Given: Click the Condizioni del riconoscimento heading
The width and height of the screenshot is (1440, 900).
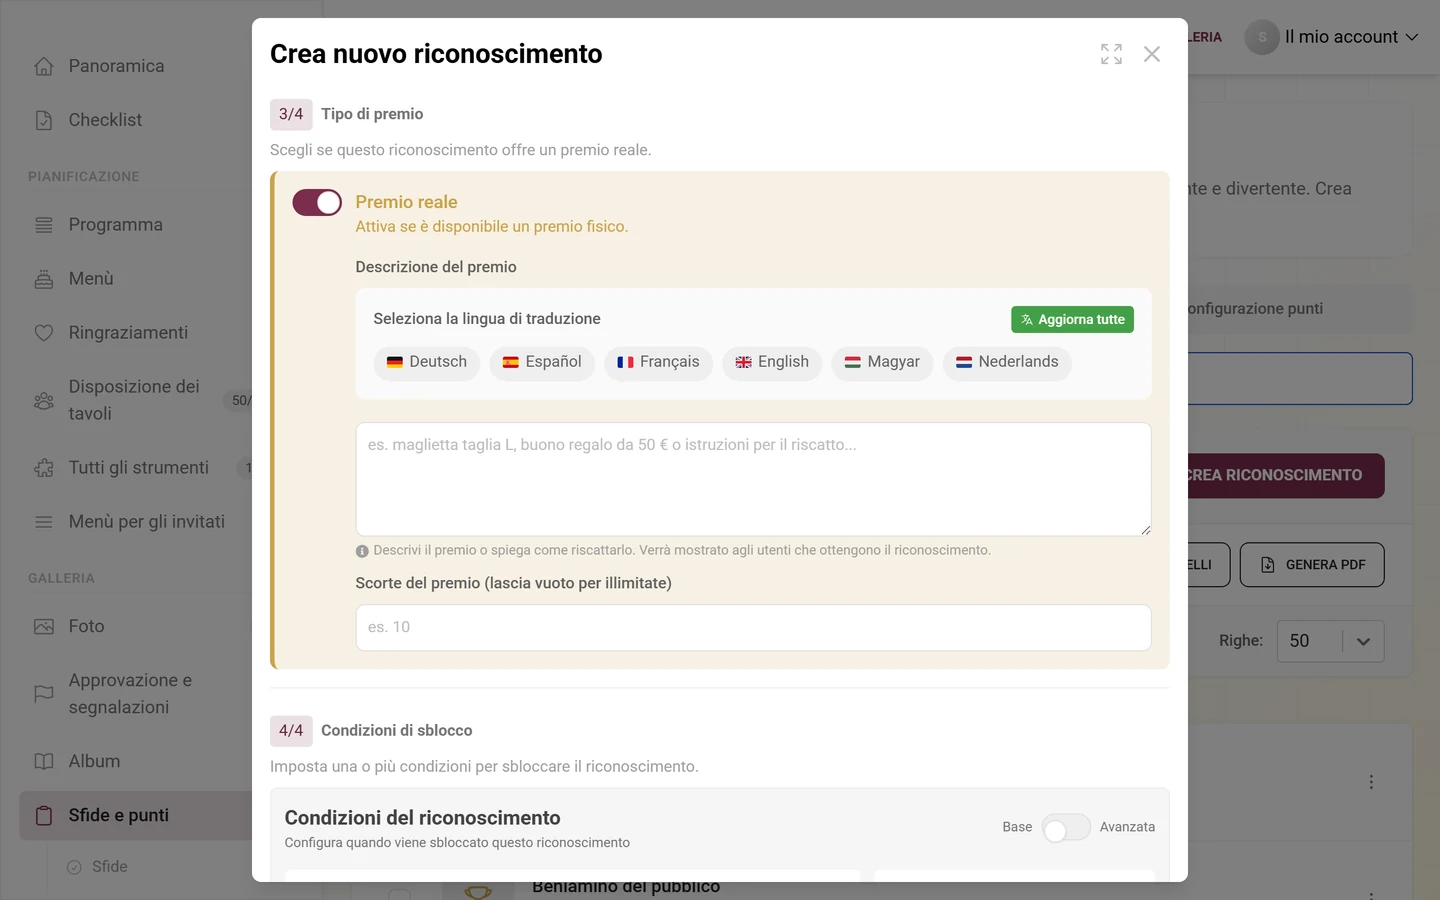Looking at the screenshot, I should (x=422, y=818).
